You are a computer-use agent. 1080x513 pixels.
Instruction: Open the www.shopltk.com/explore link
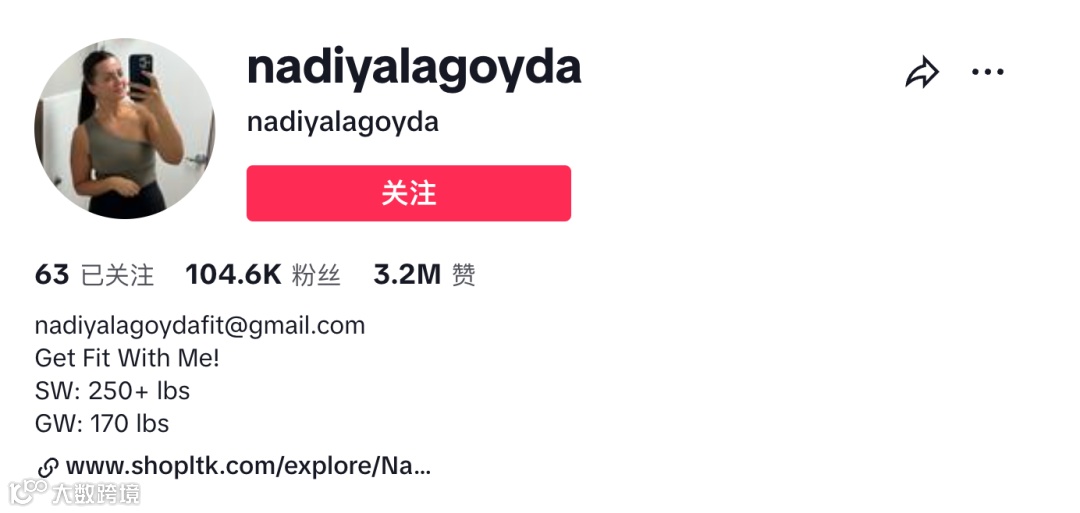pyautogui.click(x=248, y=467)
